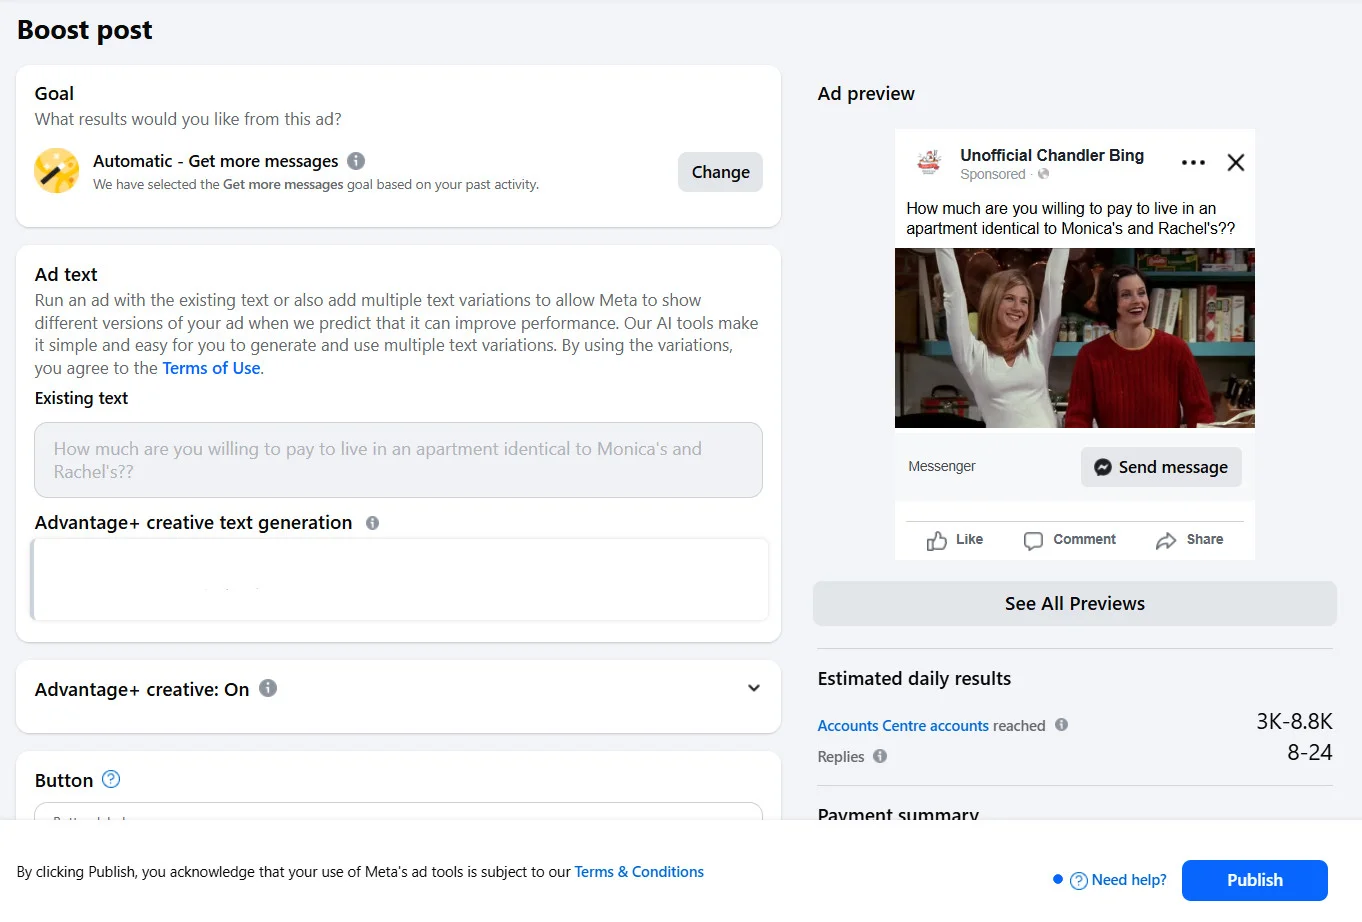Open the Terms & Conditions link
Image resolution: width=1362 pixels, height=922 pixels.
pos(639,871)
